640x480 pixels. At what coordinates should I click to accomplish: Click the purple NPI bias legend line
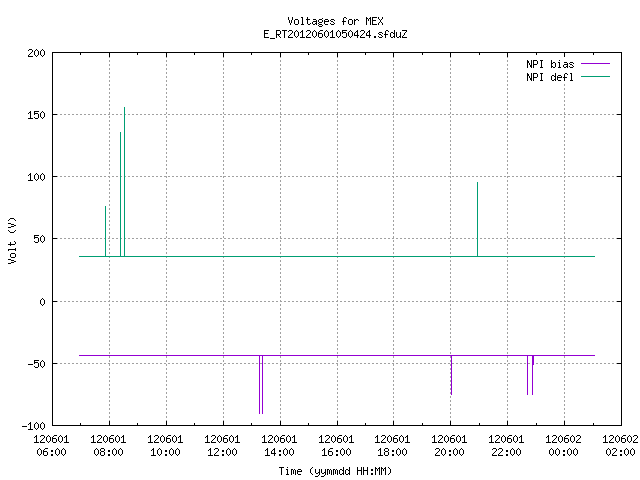click(595, 64)
